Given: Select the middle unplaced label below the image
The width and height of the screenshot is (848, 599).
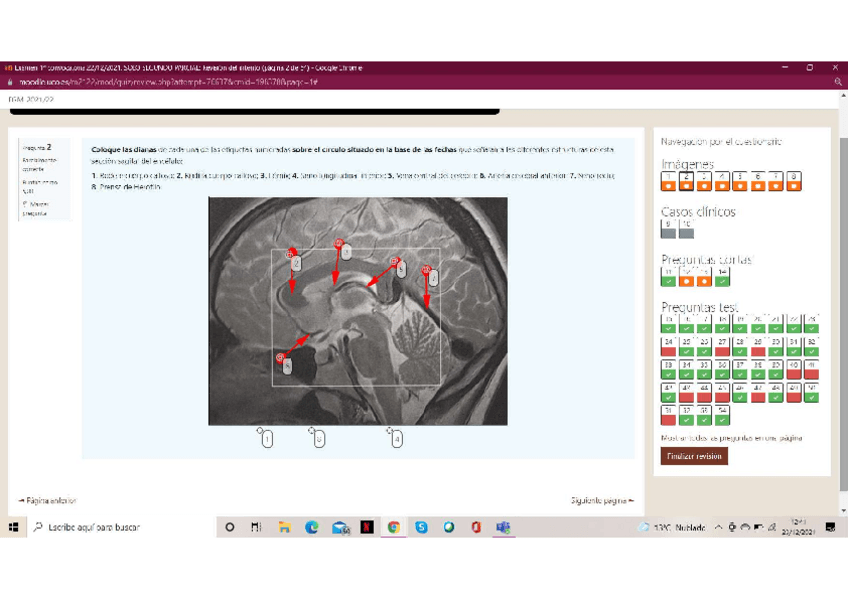Looking at the screenshot, I should click(x=319, y=439).
